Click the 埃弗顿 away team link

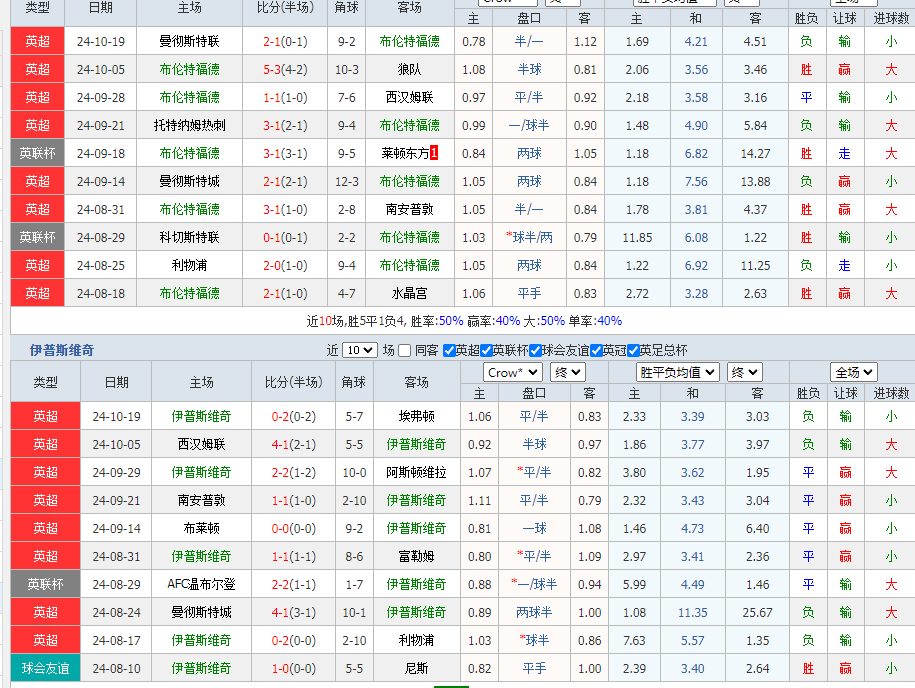click(416, 416)
